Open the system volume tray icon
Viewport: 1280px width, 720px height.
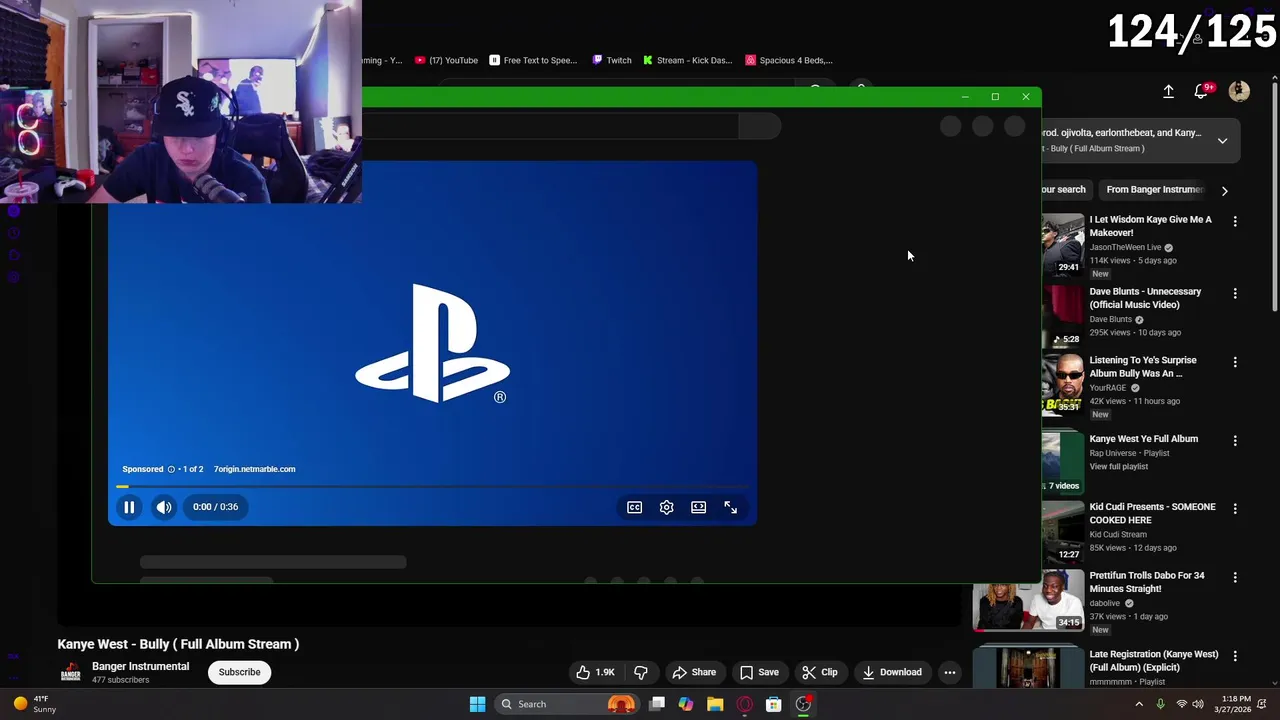pyautogui.click(x=1199, y=704)
